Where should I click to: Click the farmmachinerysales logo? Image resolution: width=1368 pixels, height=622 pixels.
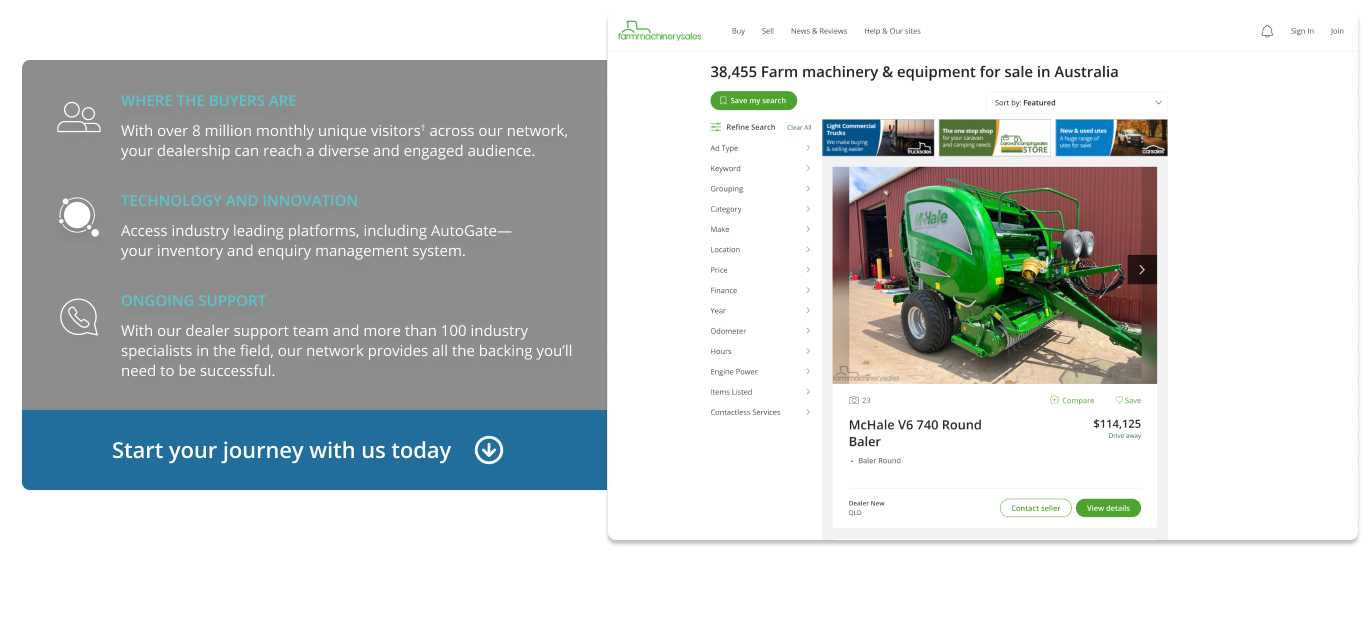(x=660, y=31)
